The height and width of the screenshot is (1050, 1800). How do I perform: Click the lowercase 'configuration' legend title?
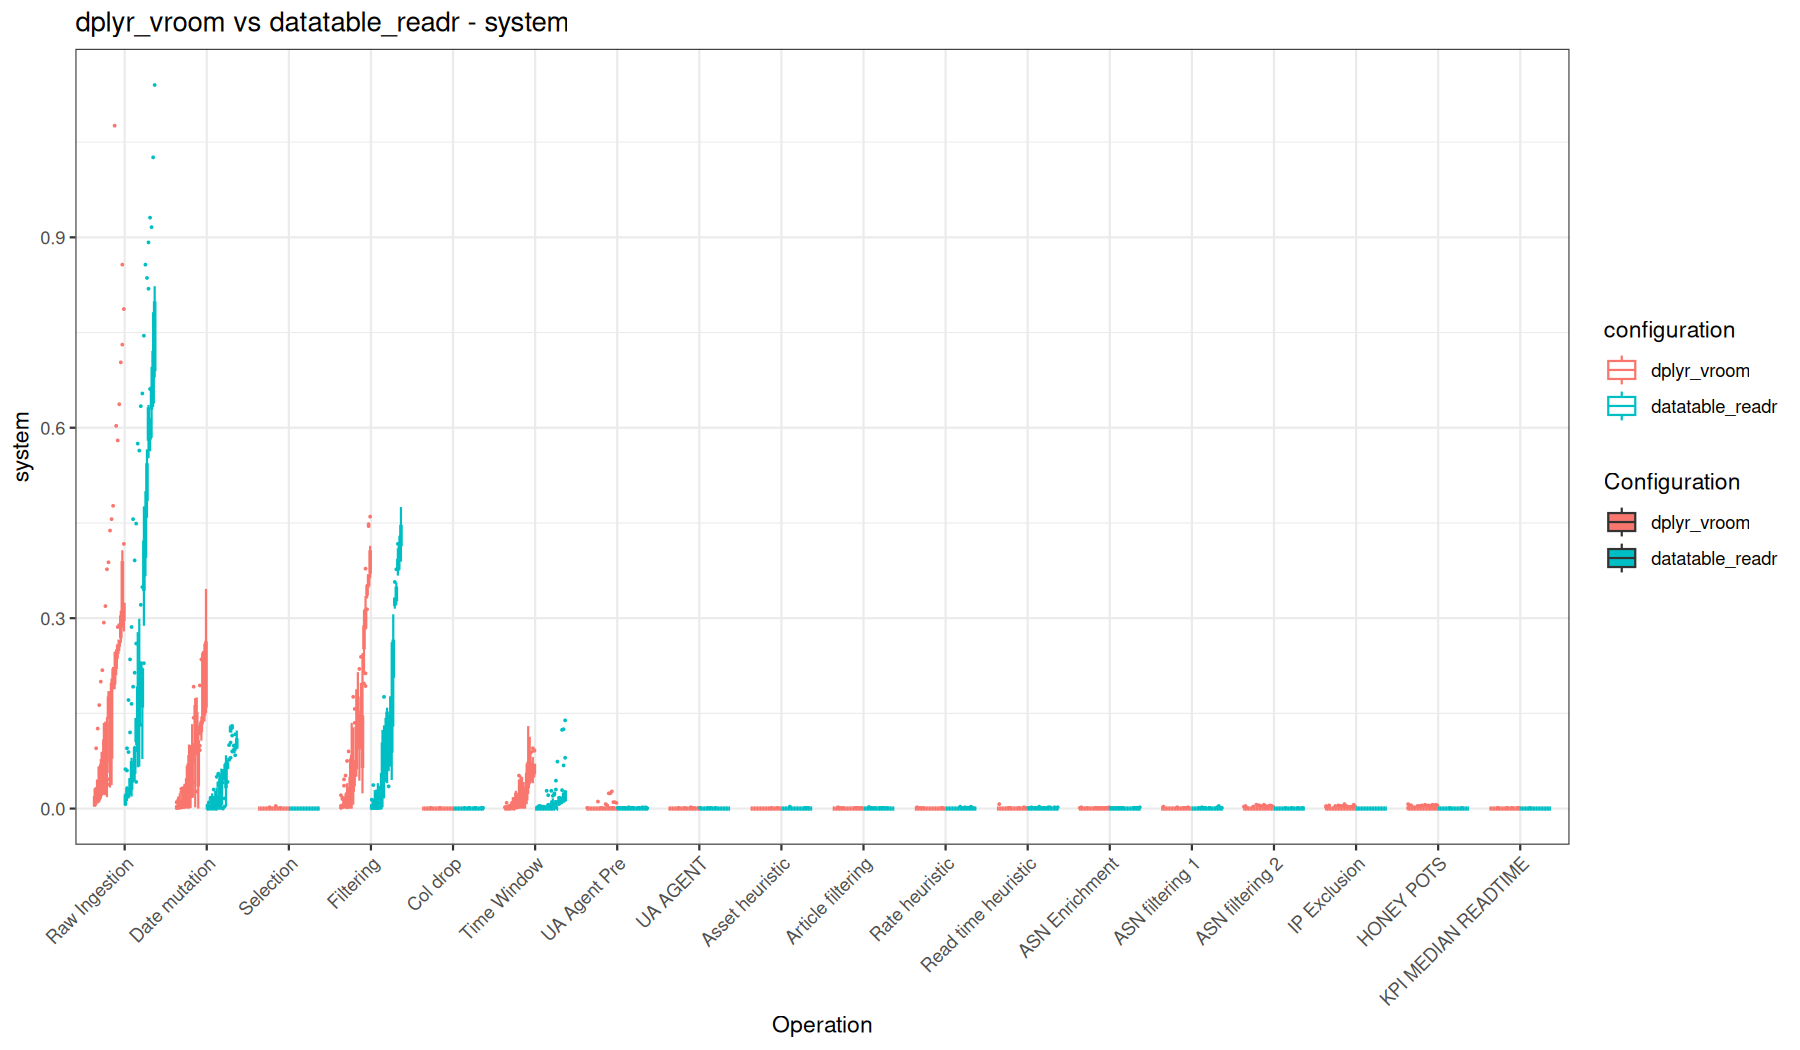(1669, 330)
